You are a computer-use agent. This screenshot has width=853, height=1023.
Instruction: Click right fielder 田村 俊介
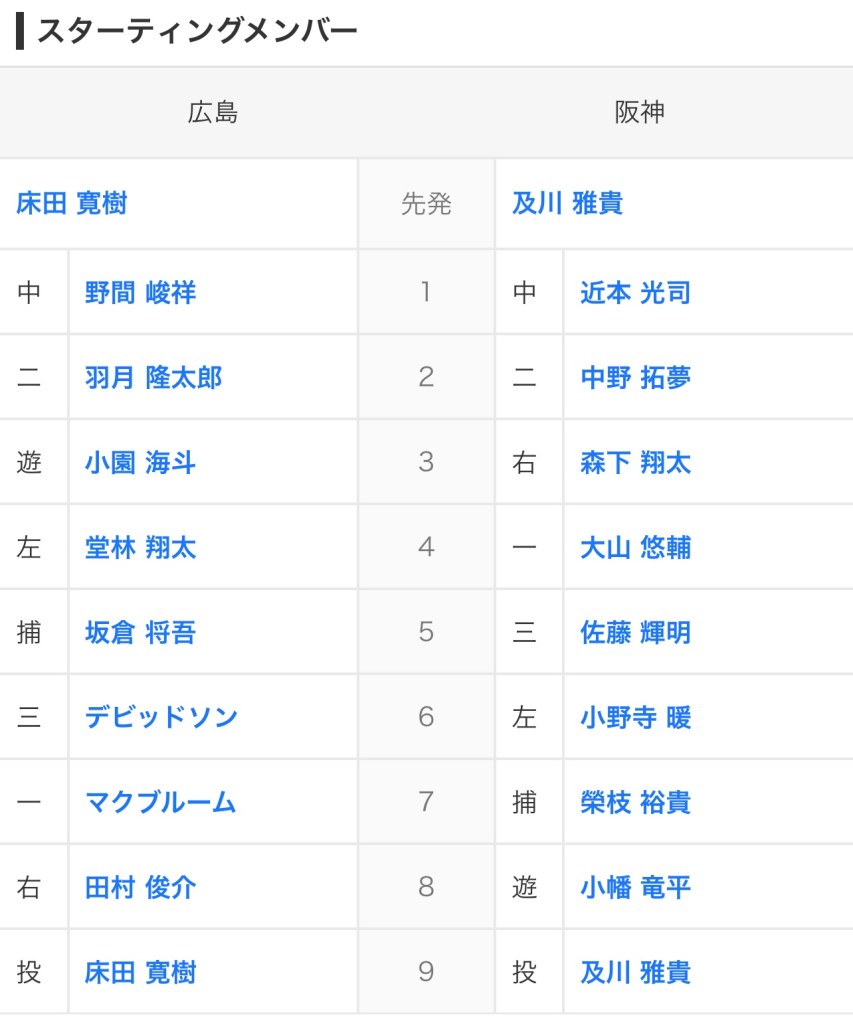point(140,887)
